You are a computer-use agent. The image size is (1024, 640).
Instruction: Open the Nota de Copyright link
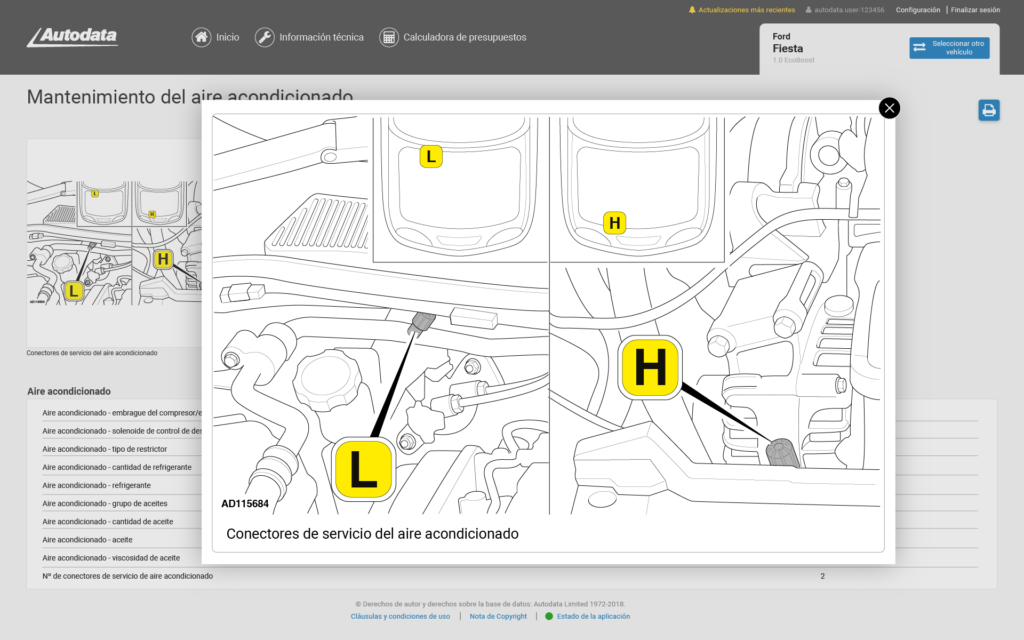coord(498,616)
